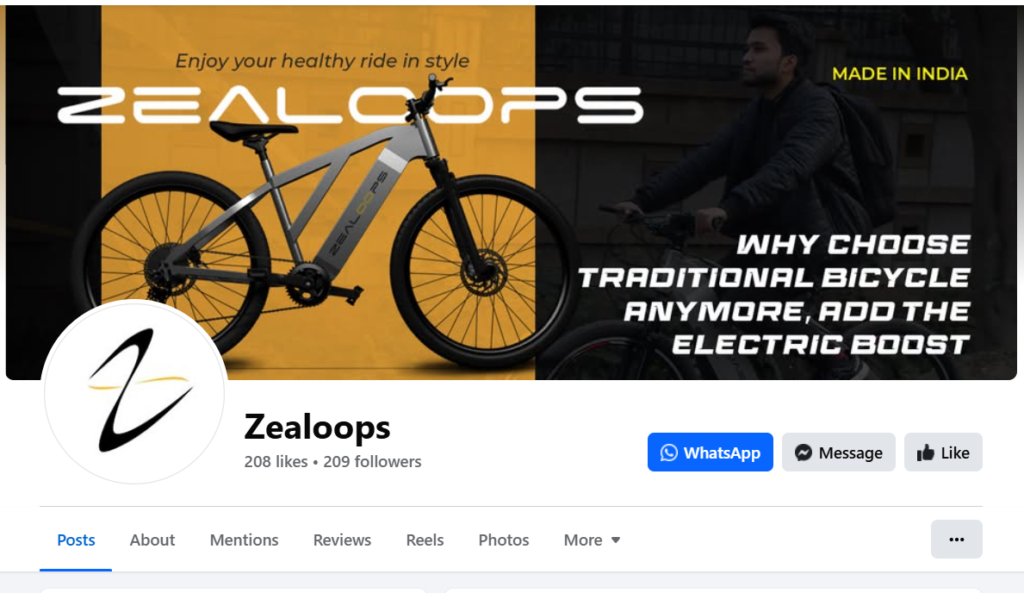Click the Messenger icon in Message button

pos(803,453)
